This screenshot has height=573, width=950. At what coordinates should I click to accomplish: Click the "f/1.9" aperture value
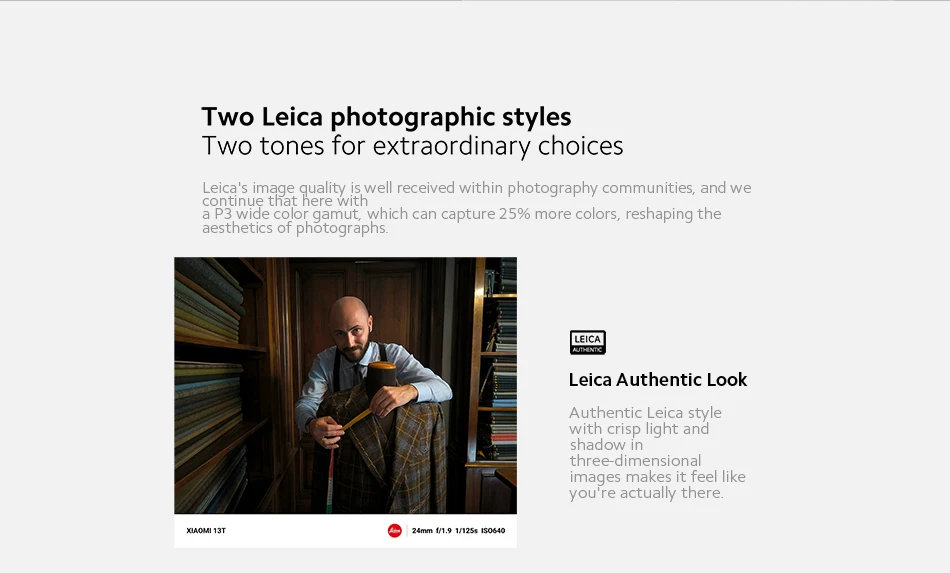443,531
